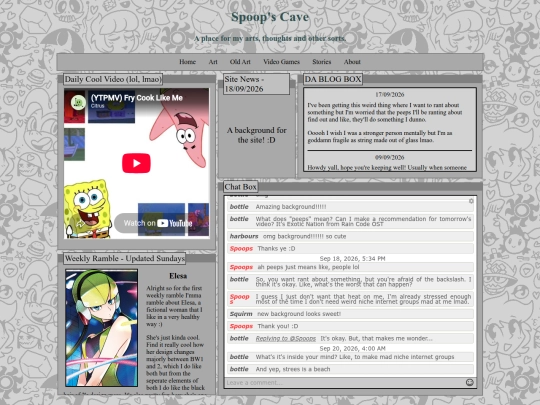Open the Video Games page
The width and height of the screenshot is (540, 405).
click(281, 62)
